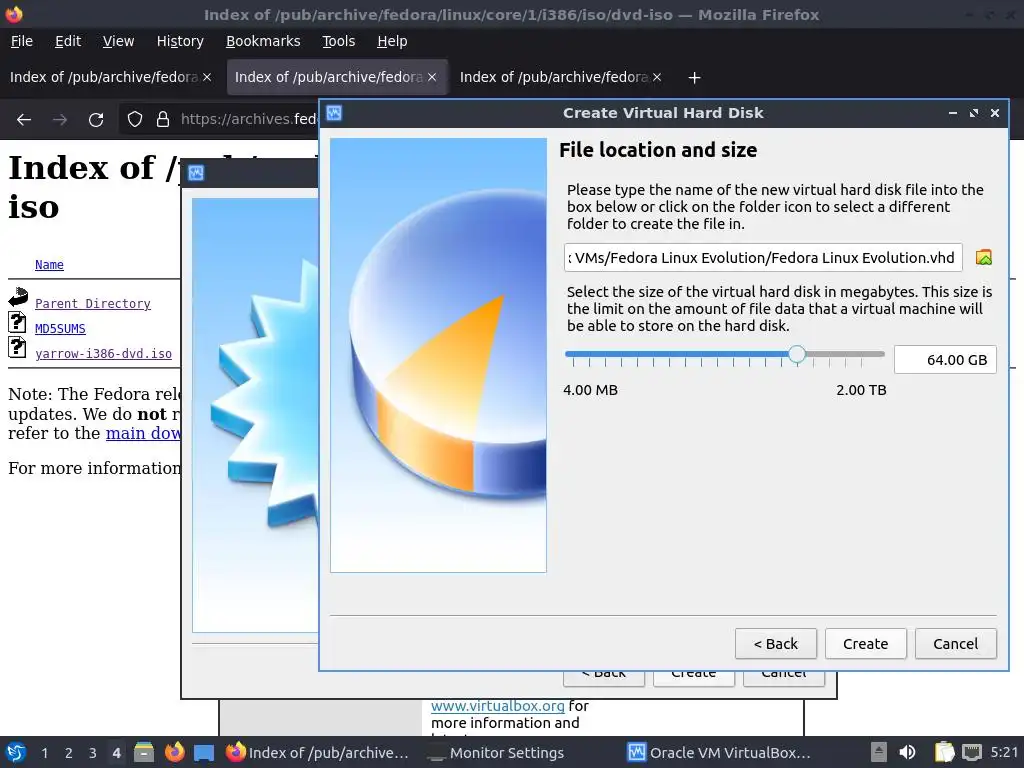Screen dimensions: 1024x768
Task: Switch to virtual desktop 4
Action: point(116,753)
